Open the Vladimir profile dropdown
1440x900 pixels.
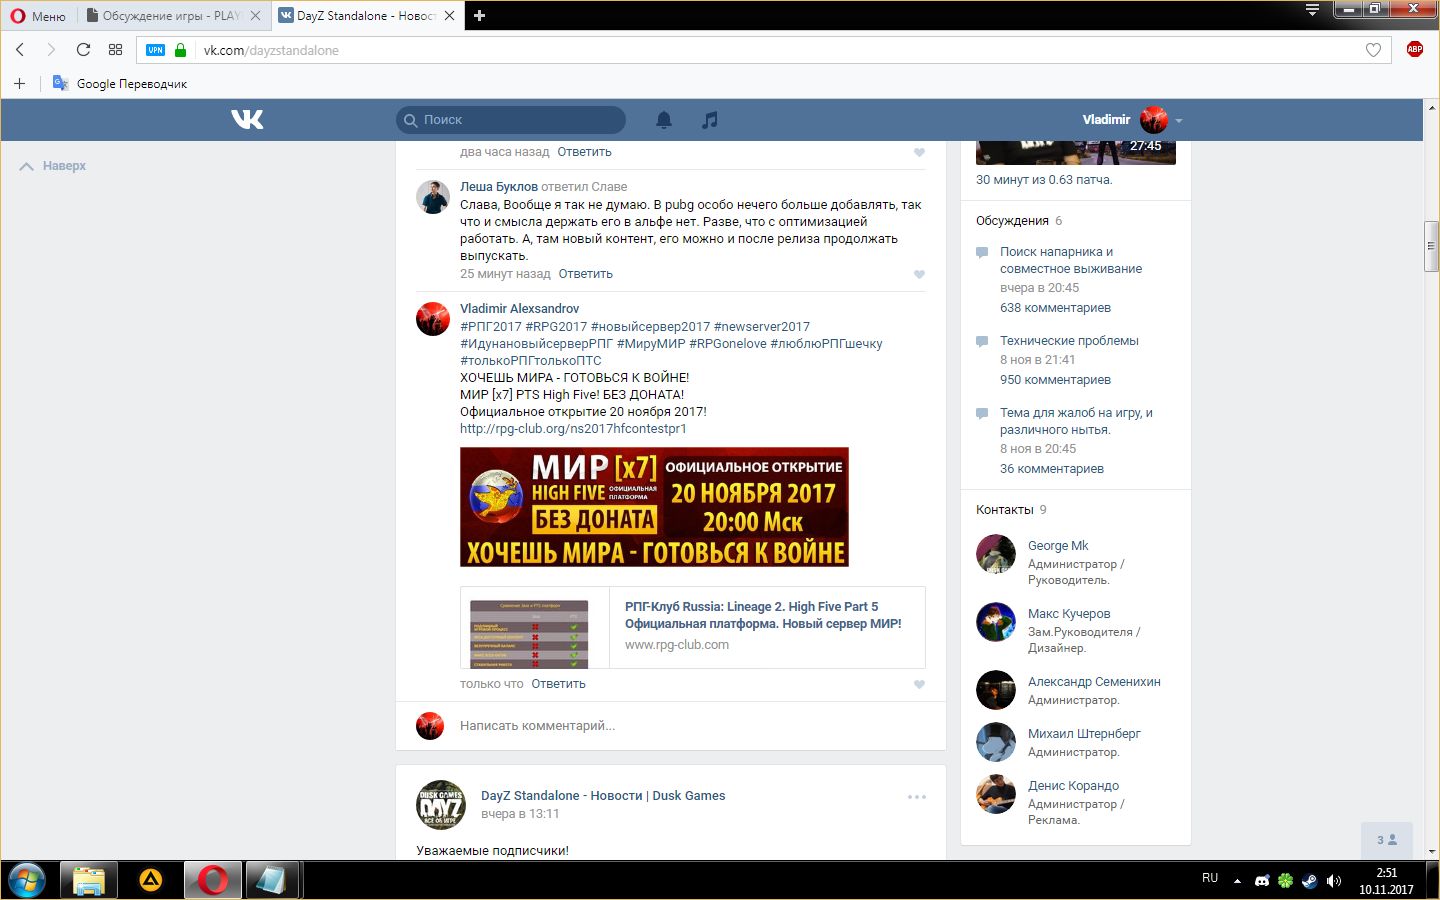(1132, 120)
